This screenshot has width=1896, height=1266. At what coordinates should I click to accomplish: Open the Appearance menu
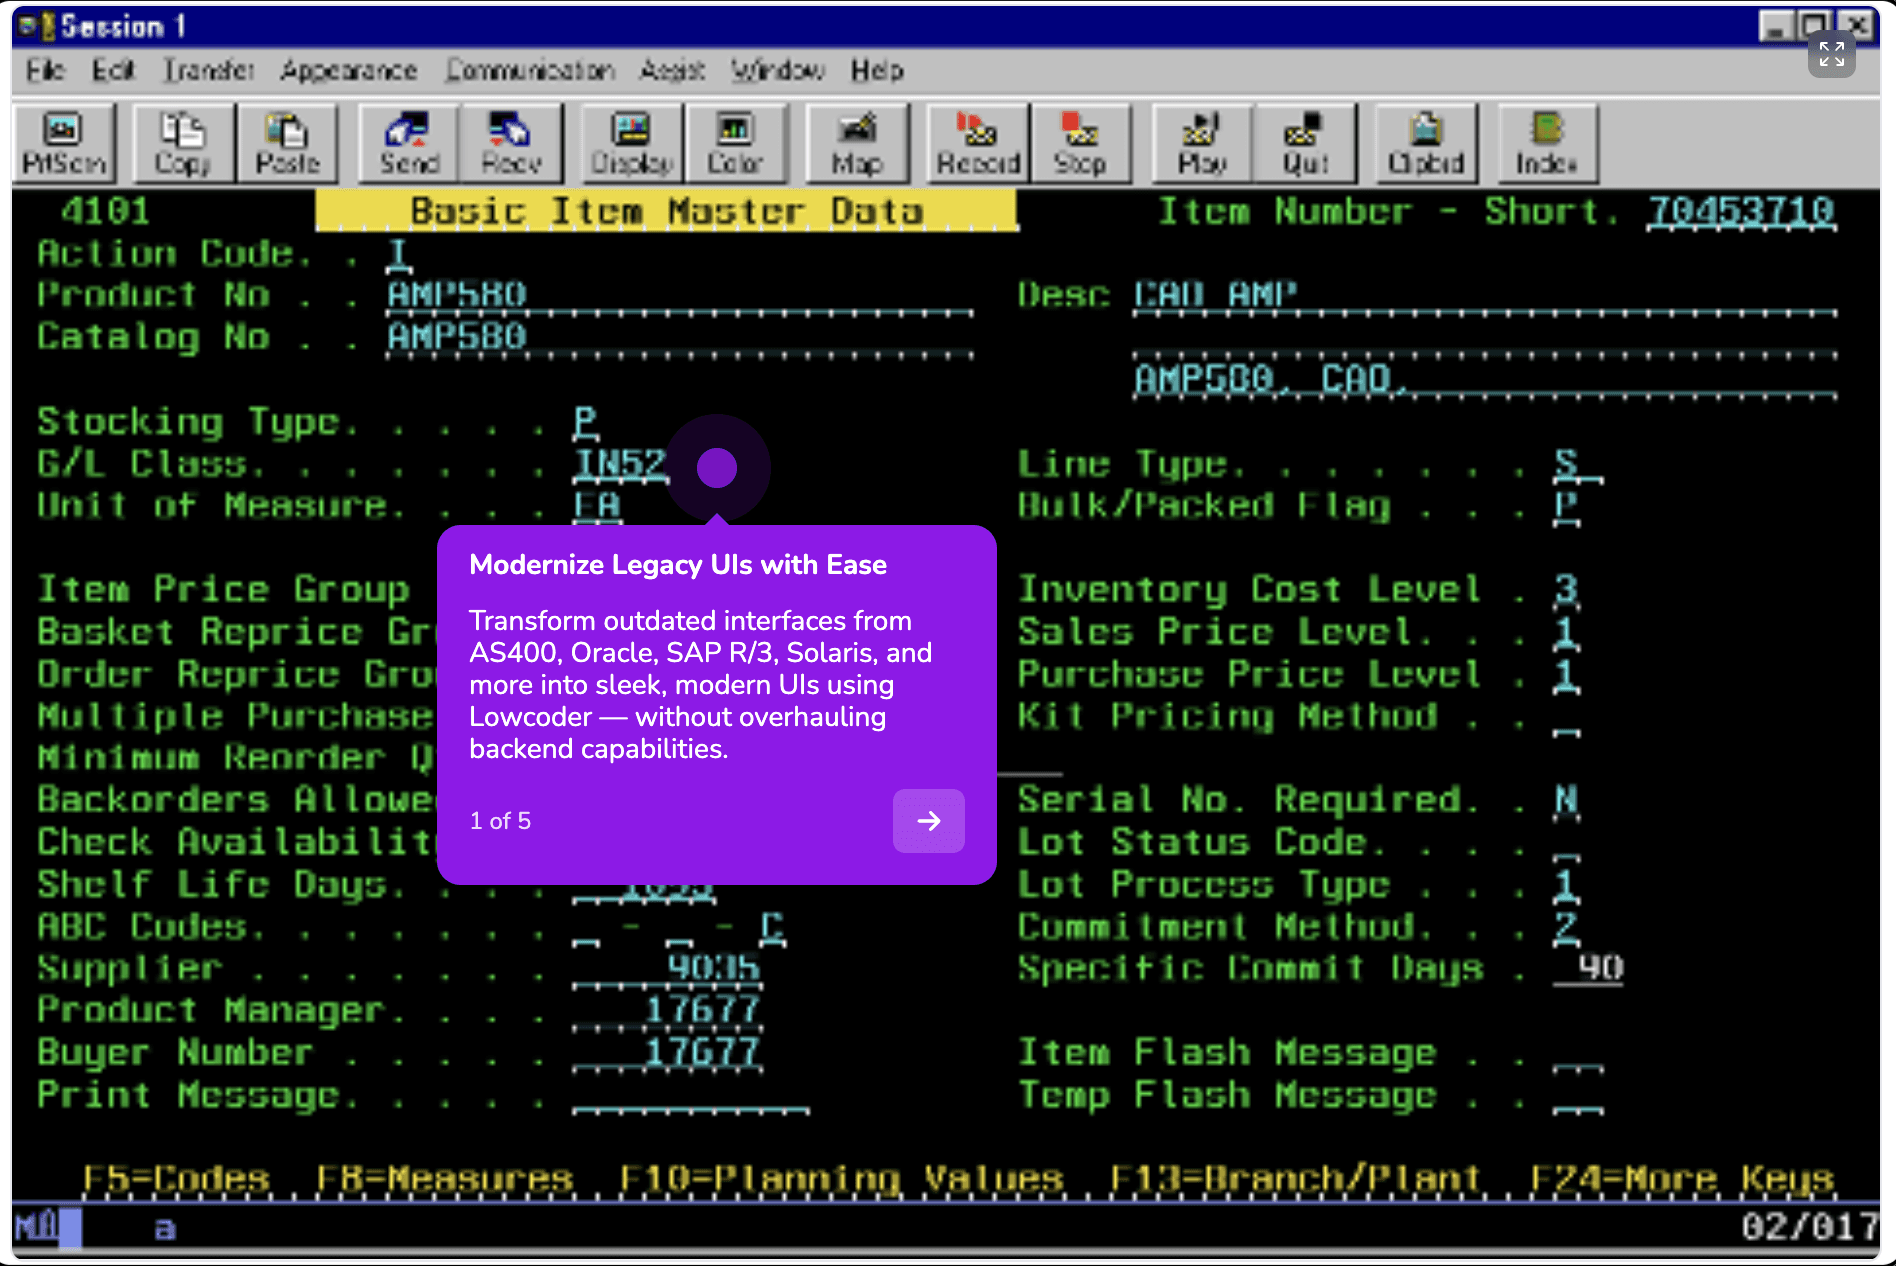click(x=348, y=70)
